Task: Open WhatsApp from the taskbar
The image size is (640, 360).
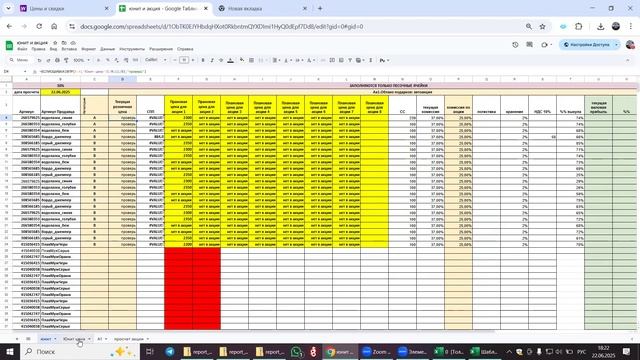Action: click(x=297, y=351)
